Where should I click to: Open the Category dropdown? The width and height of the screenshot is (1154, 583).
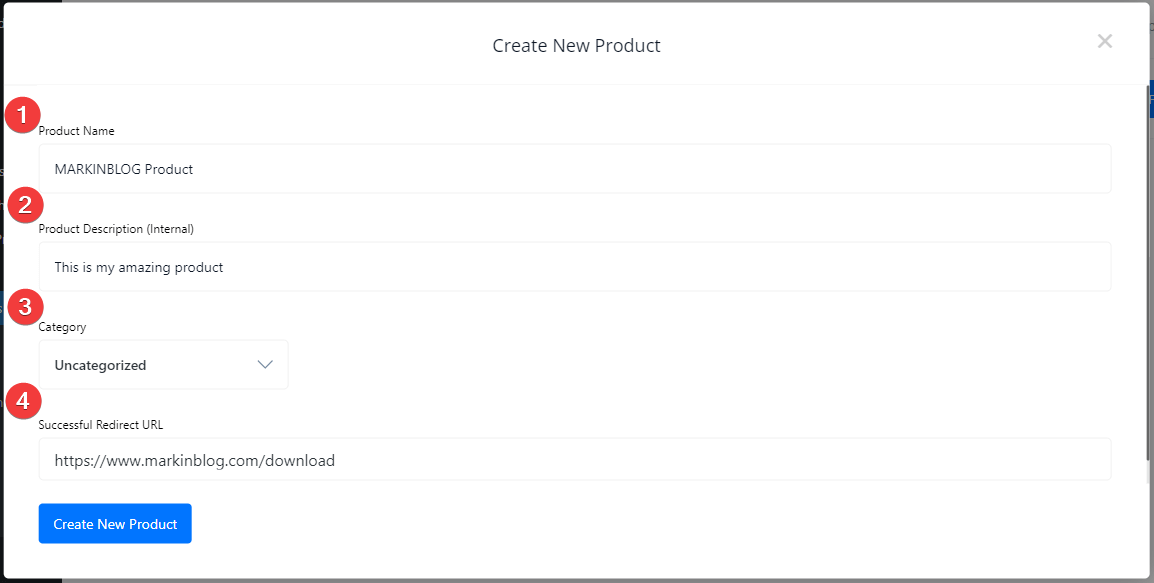point(163,364)
